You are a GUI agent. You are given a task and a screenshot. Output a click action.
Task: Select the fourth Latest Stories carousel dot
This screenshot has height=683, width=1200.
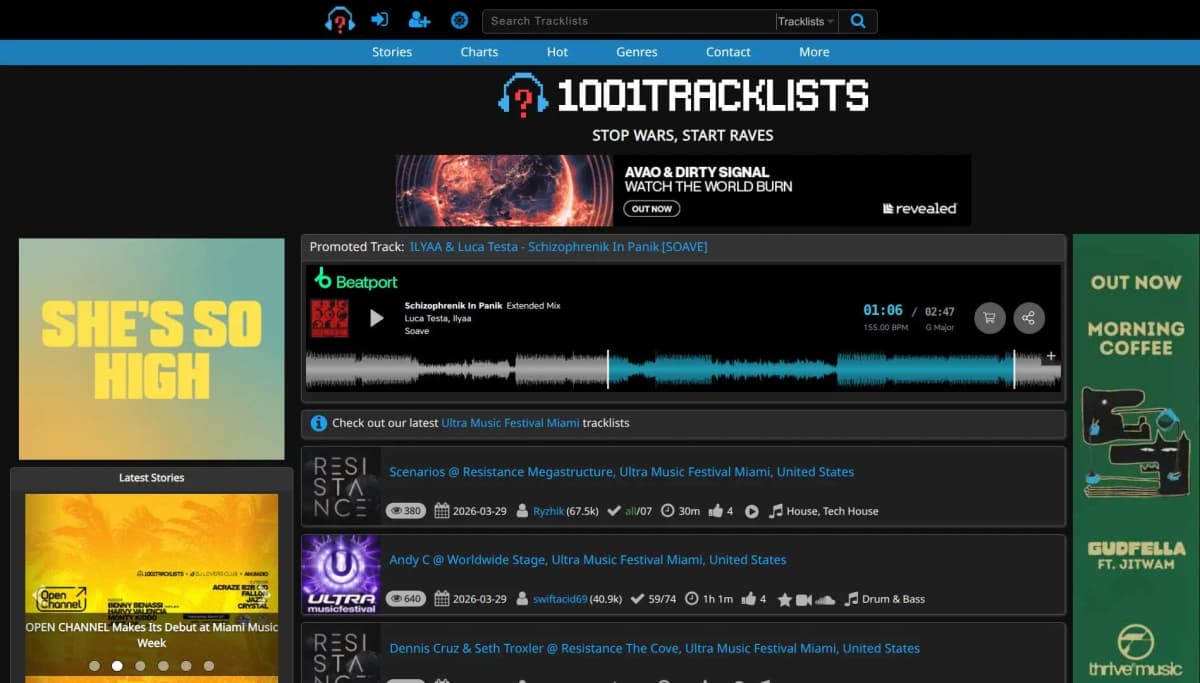[163, 665]
